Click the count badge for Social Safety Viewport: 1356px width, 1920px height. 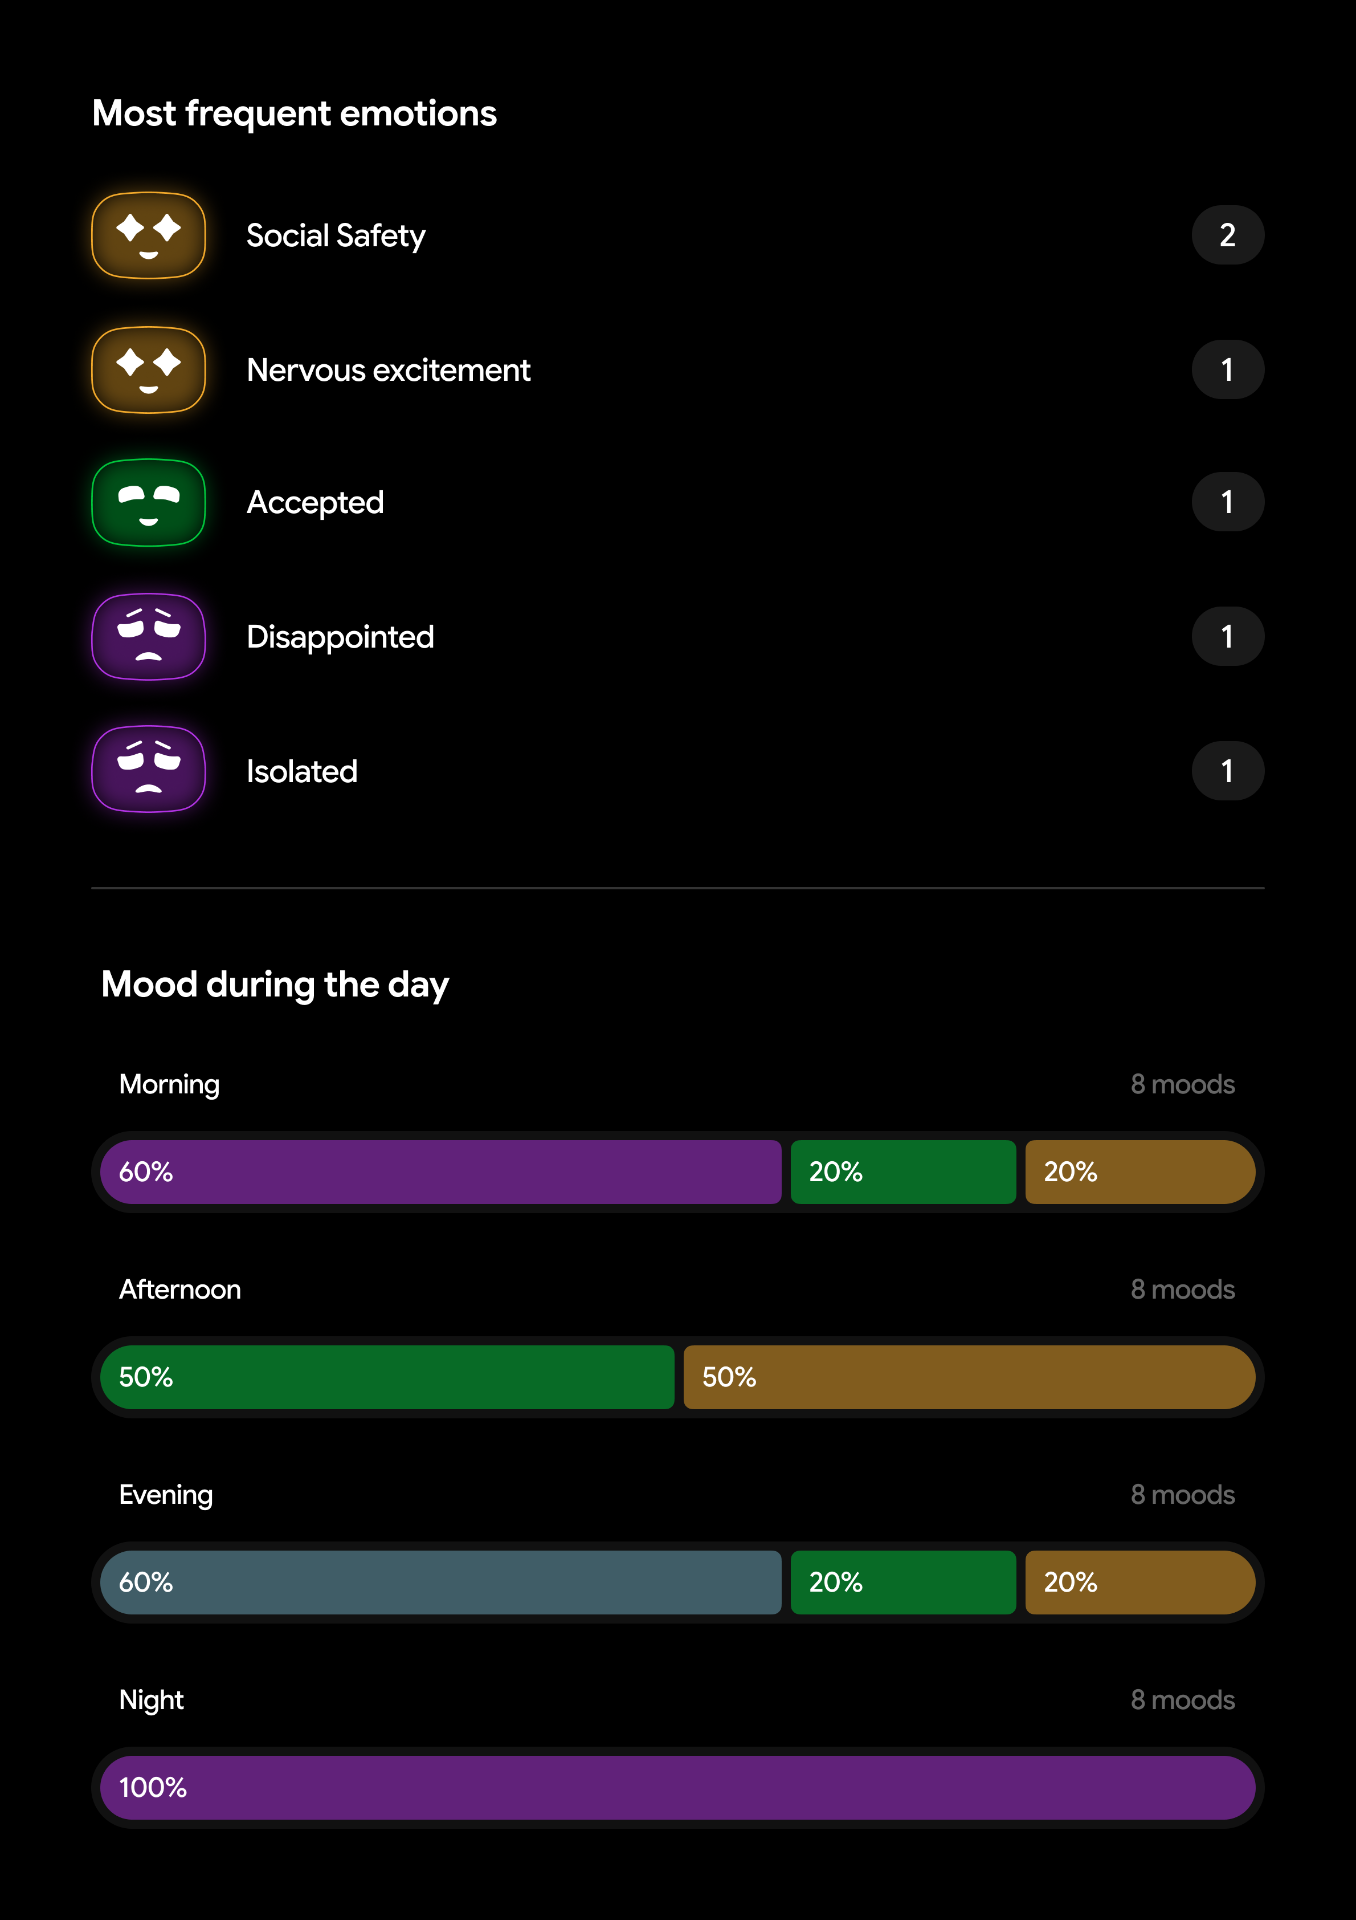[x=1227, y=235]
